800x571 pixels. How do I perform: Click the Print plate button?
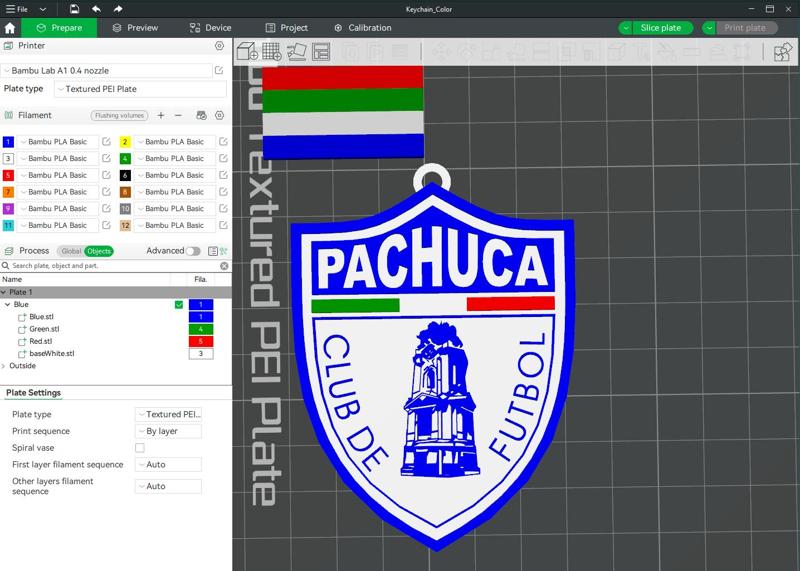(x=746, y=28)
